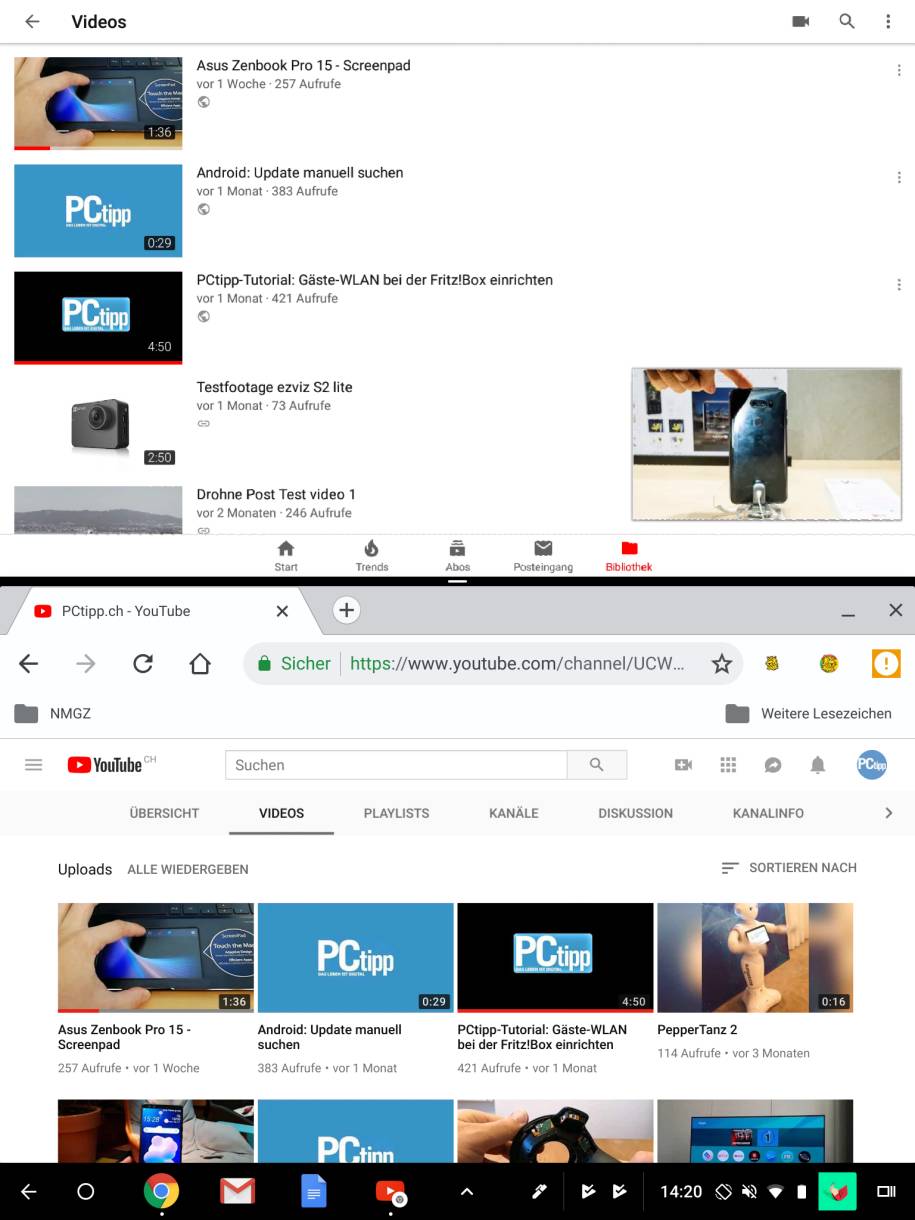This screenshot has height=1220, width=915.
Task: Click the upload video camera icon on webpage
Action: (683, 765)
